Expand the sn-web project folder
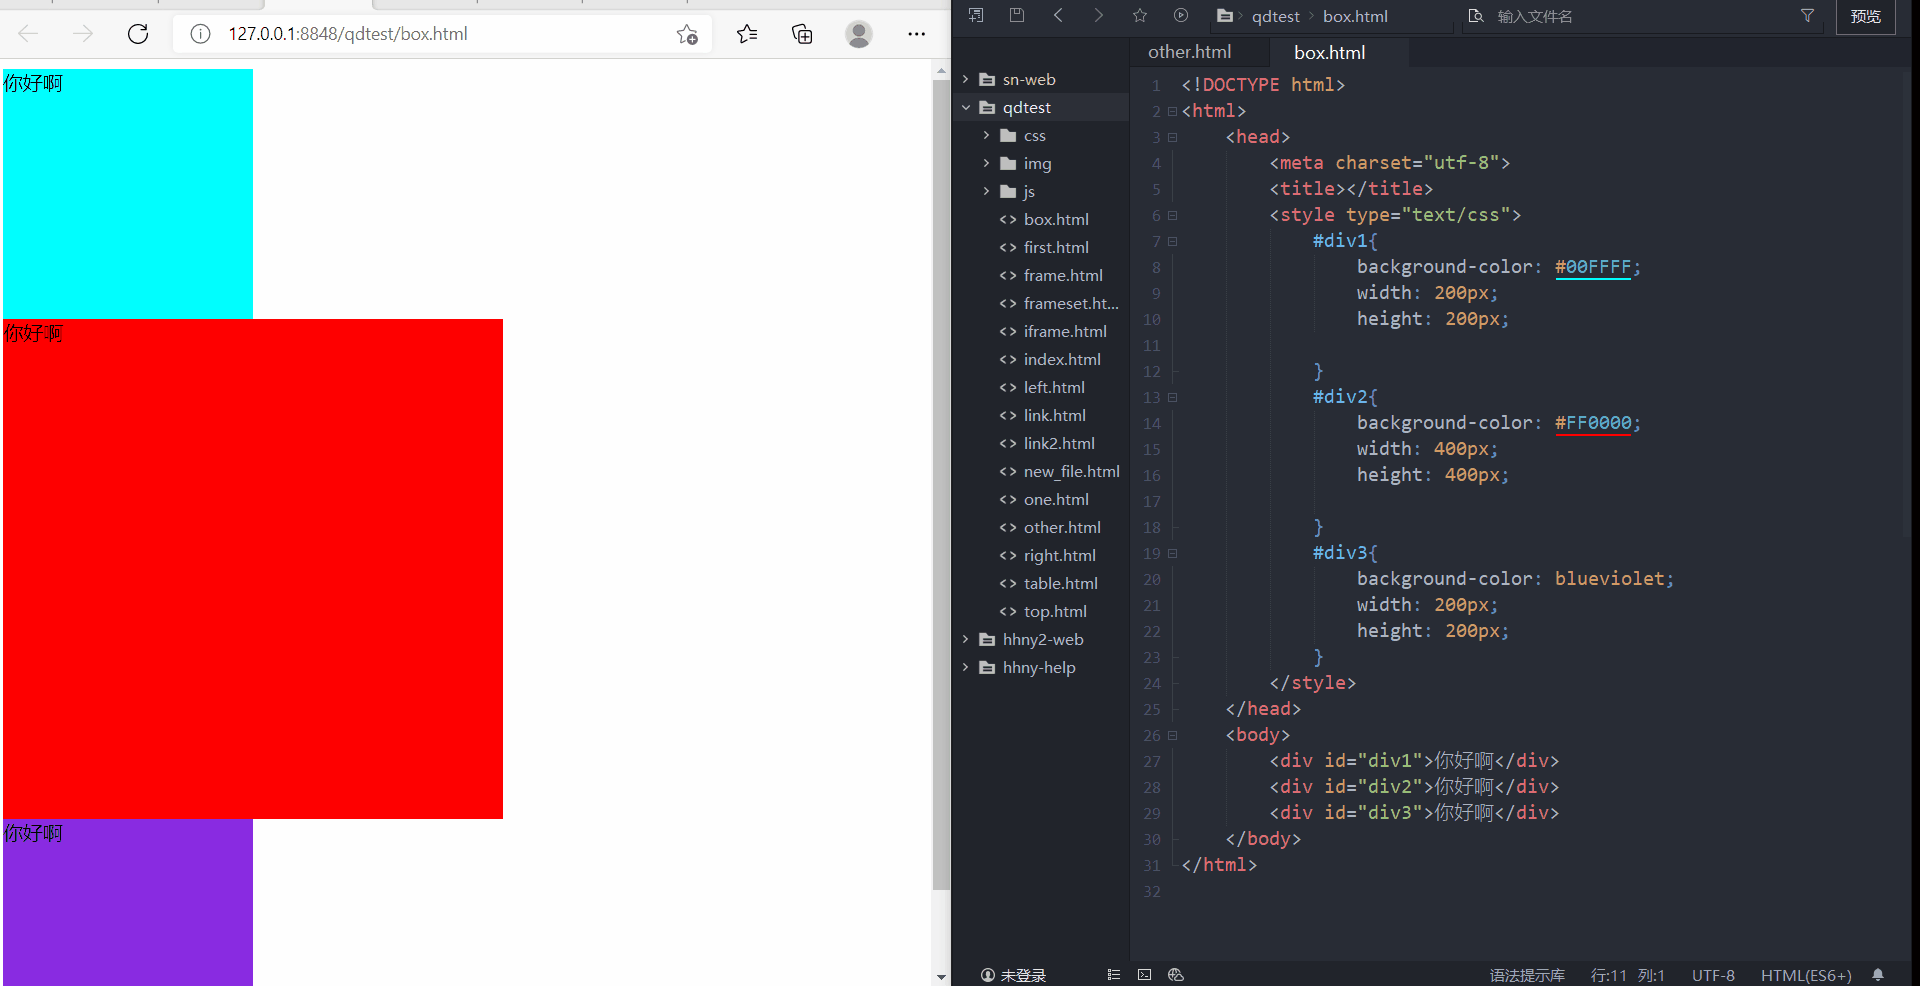1920x986 pixels. tap(965, 79)
